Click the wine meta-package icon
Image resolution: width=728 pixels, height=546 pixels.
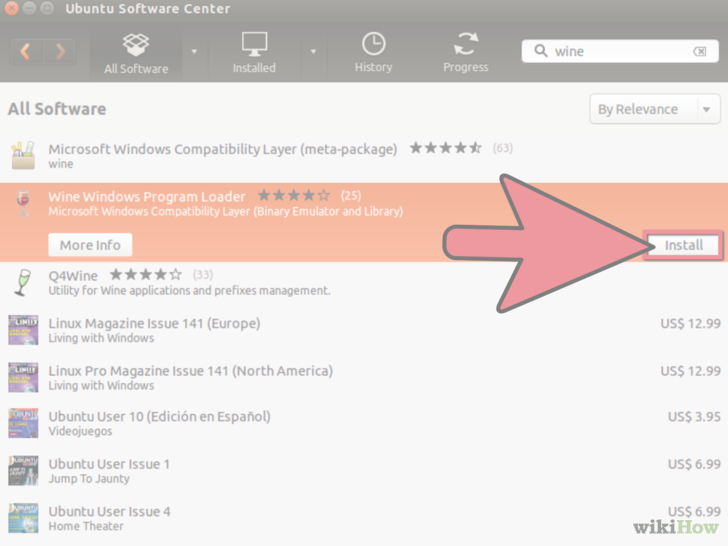click(23, 156)
